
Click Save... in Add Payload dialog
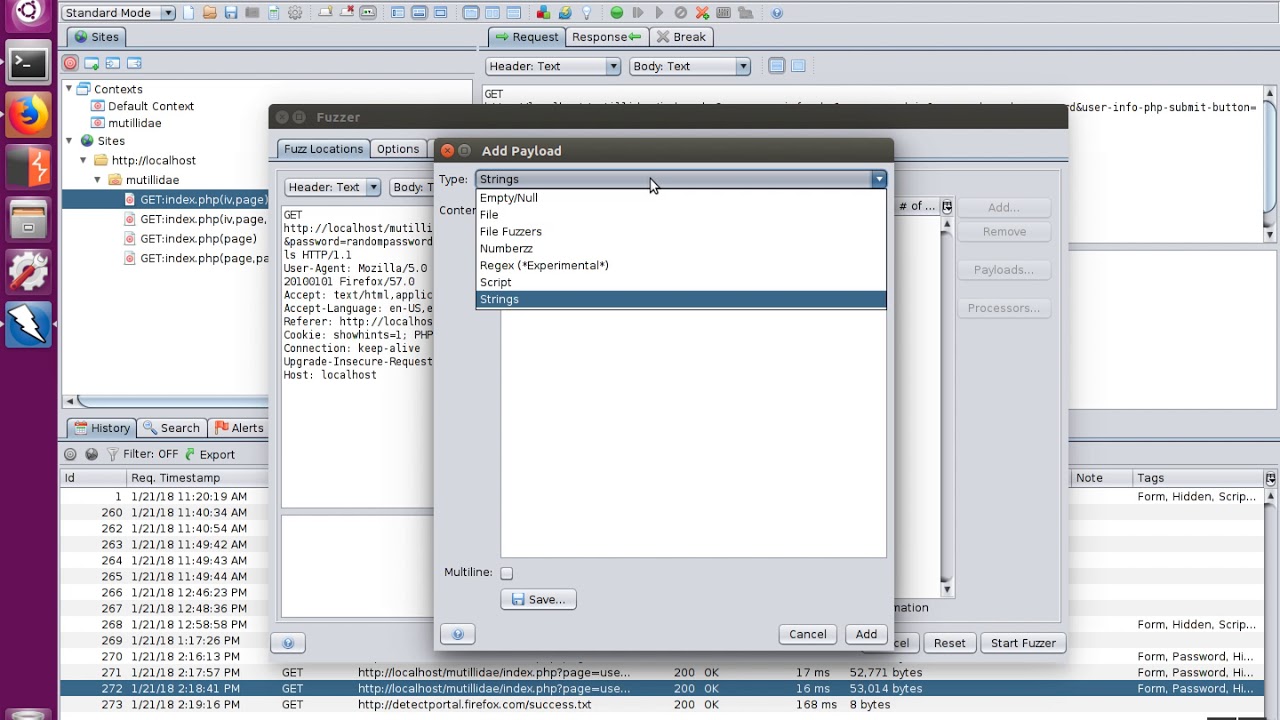539,600
